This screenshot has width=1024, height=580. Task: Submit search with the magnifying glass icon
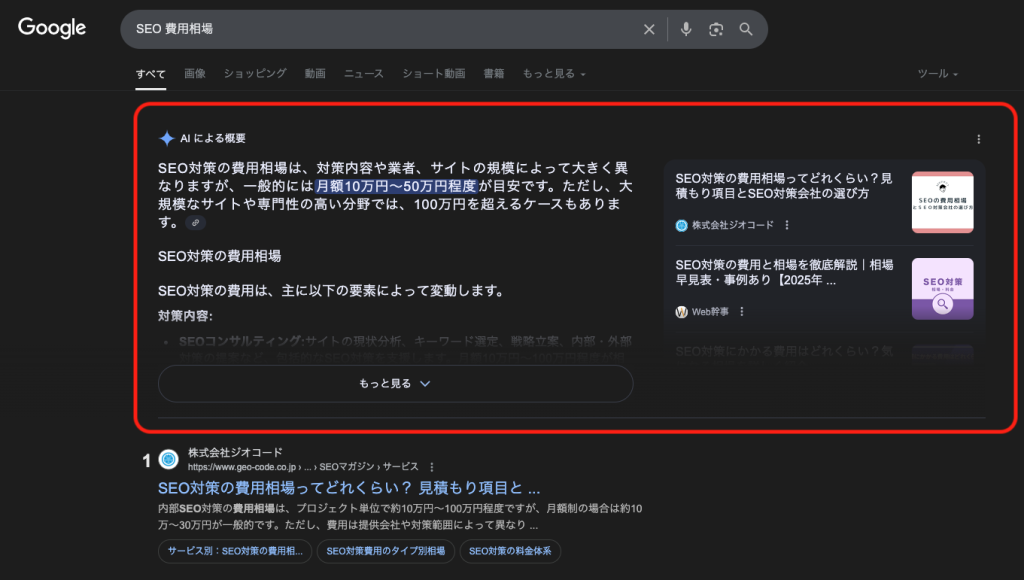coord(746,29)
